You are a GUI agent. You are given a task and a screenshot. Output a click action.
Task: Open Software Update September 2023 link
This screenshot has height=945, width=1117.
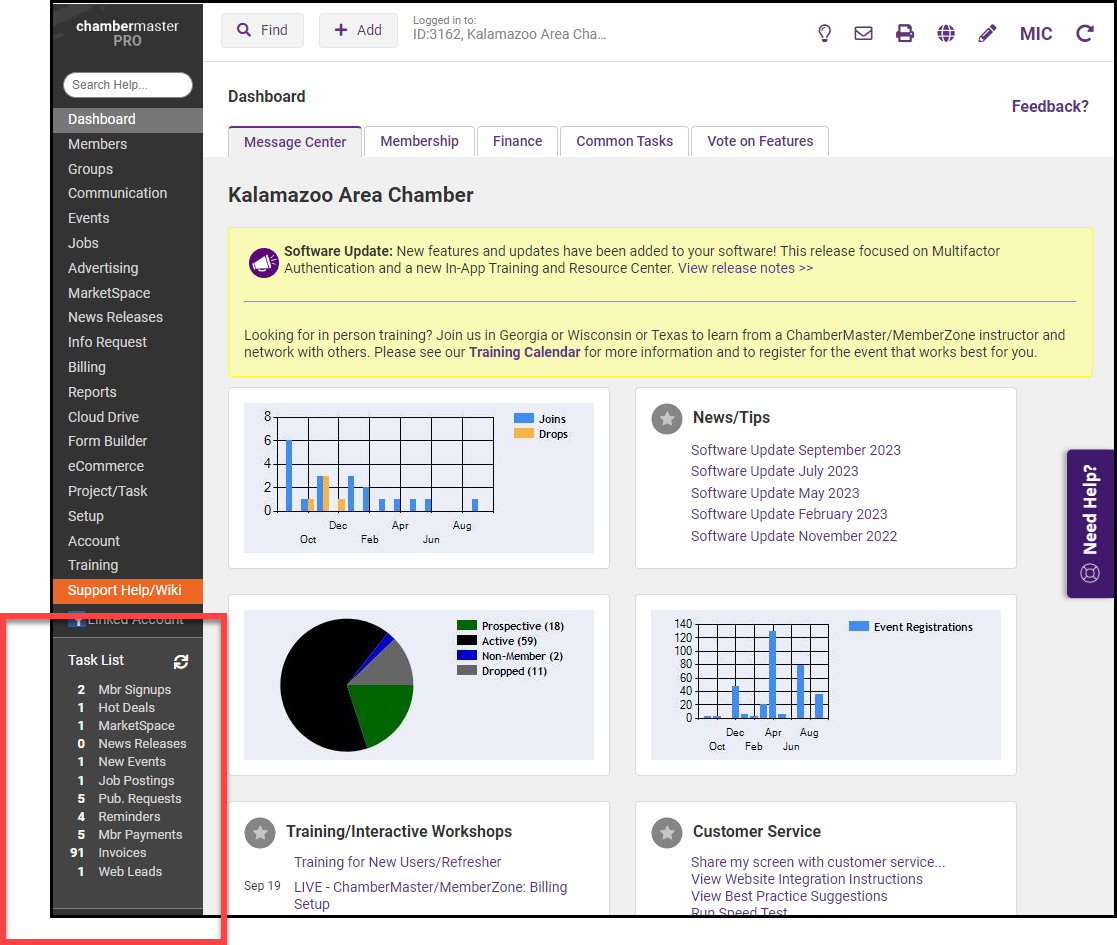pyautogui.click(x=795, y=450)
